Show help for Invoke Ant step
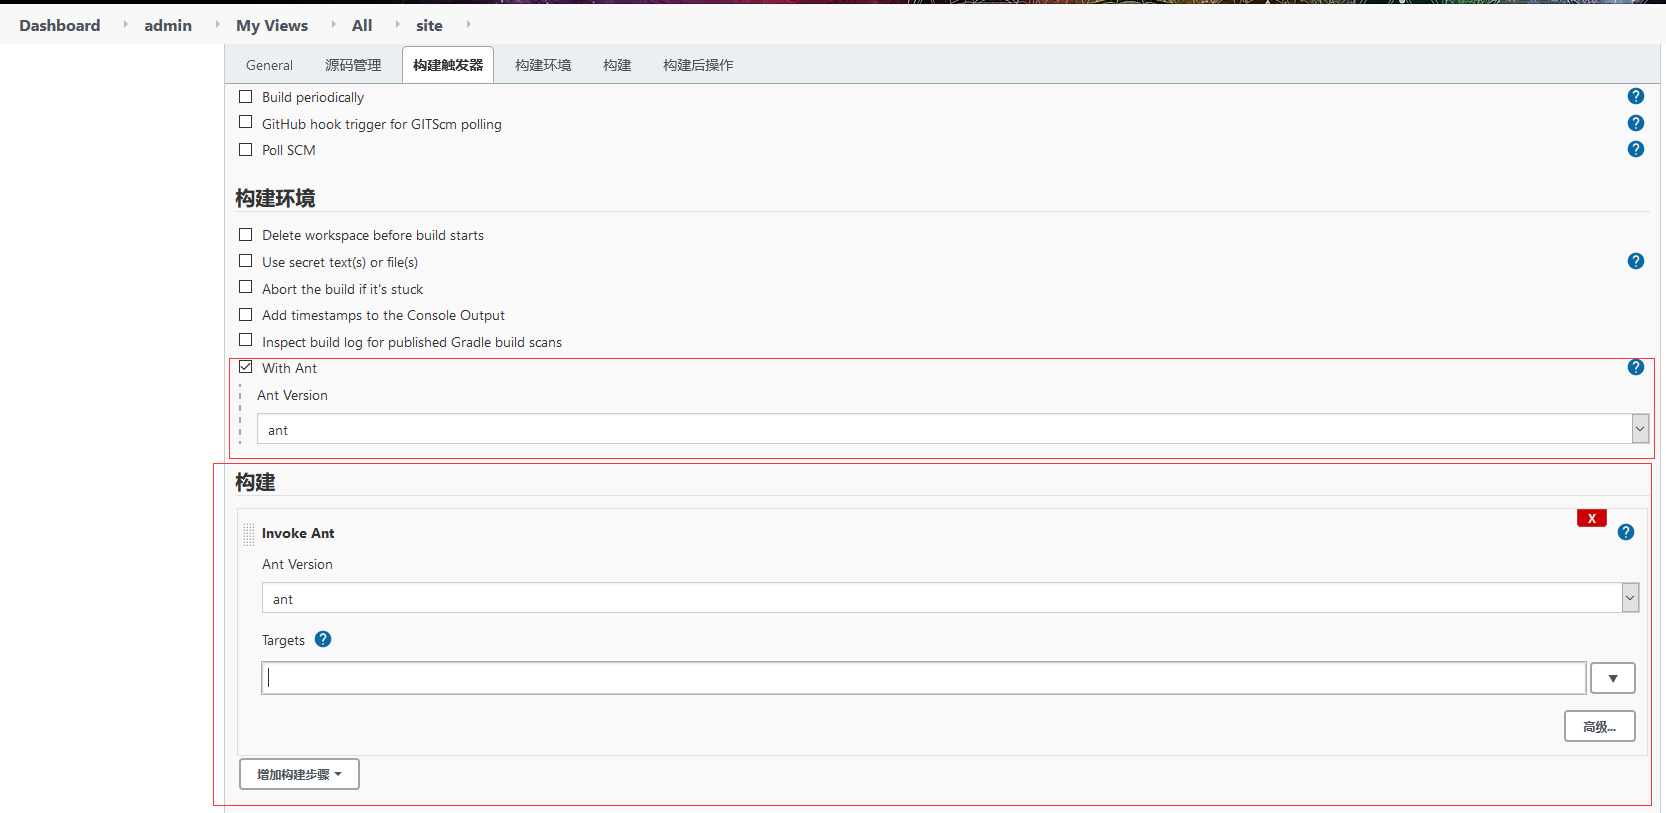 1626,532
